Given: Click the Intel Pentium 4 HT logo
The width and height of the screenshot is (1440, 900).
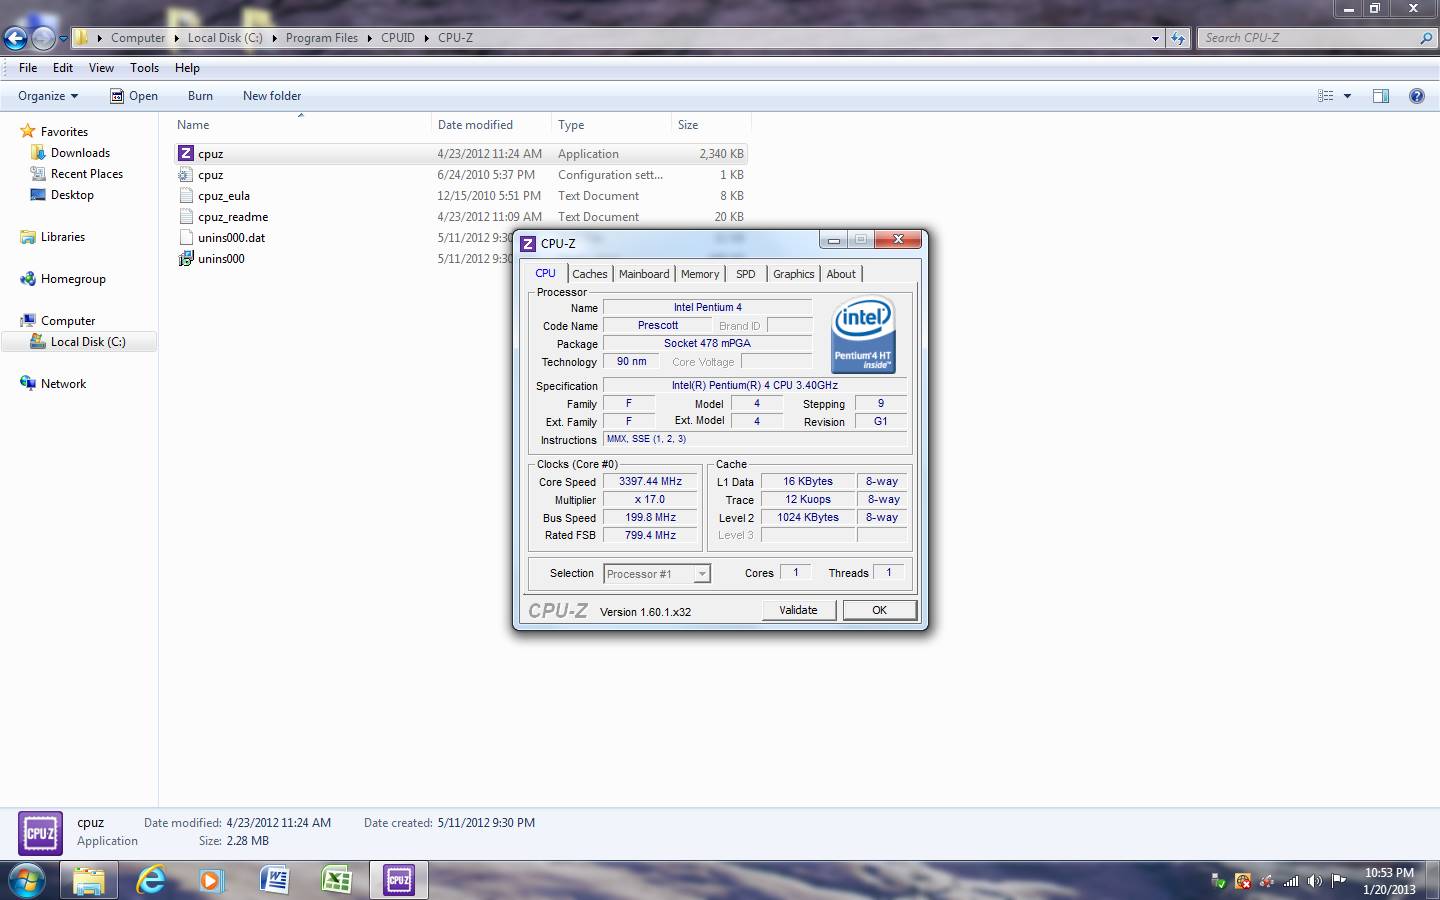Looking at the screenshot, I should coord(863,336).
